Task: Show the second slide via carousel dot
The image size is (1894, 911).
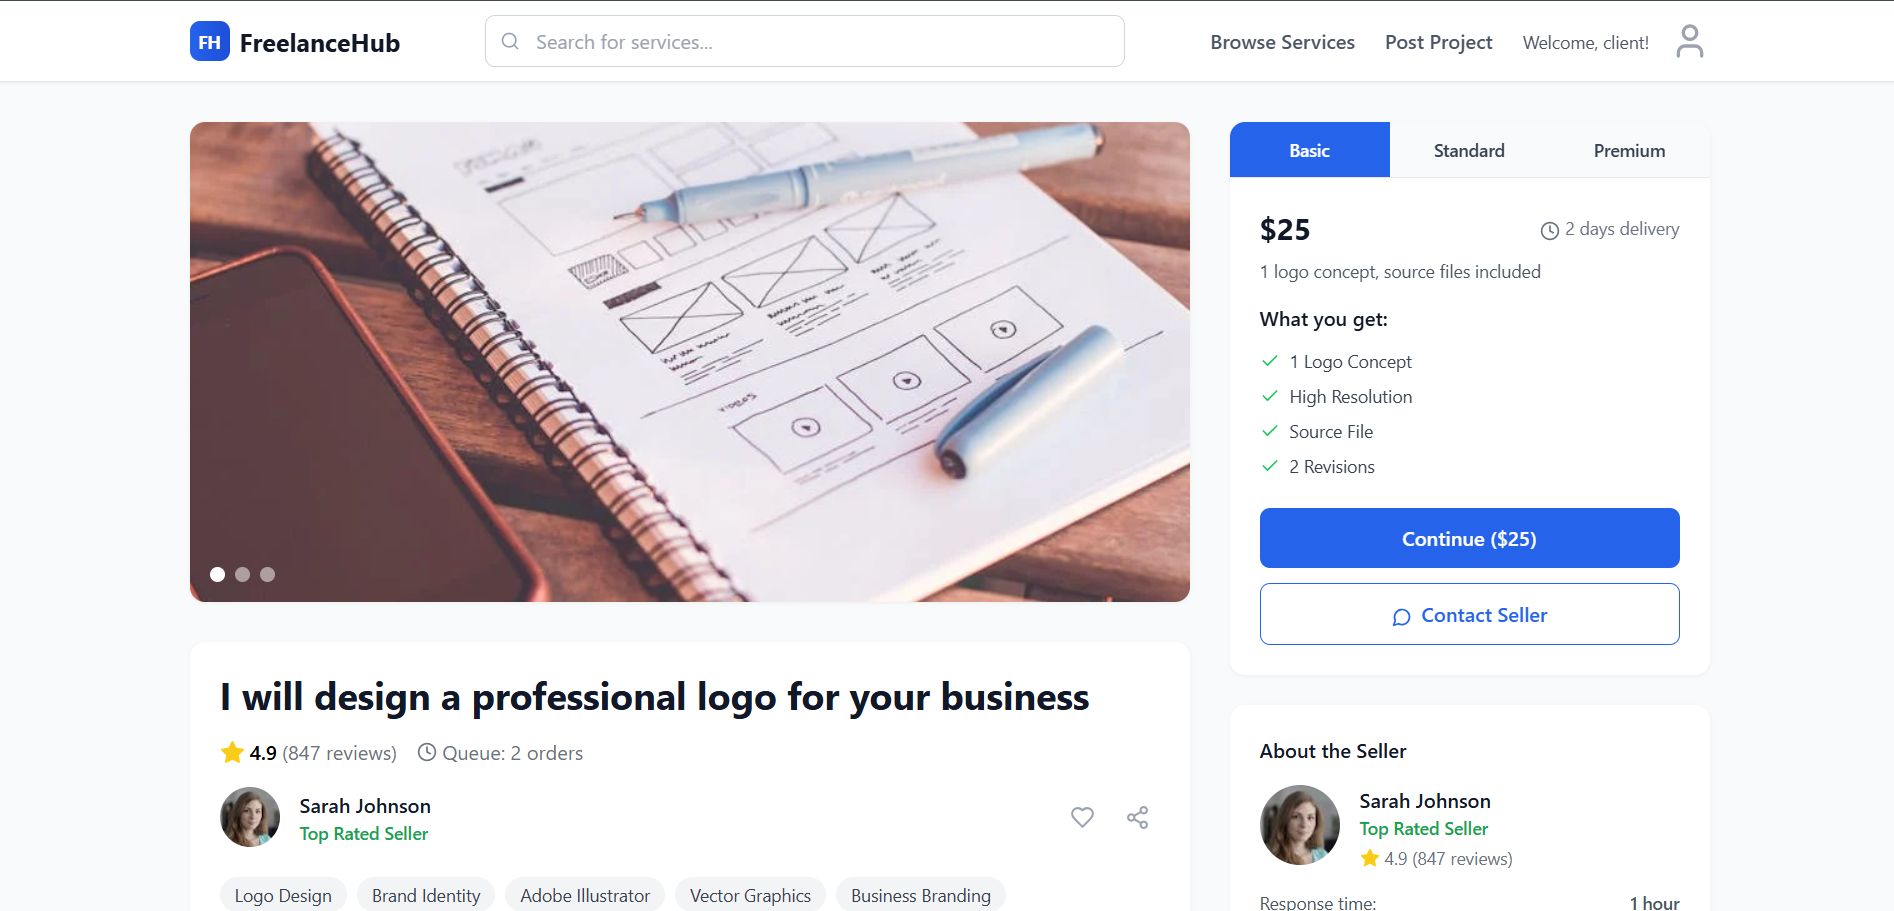Action: coord(242,574)
